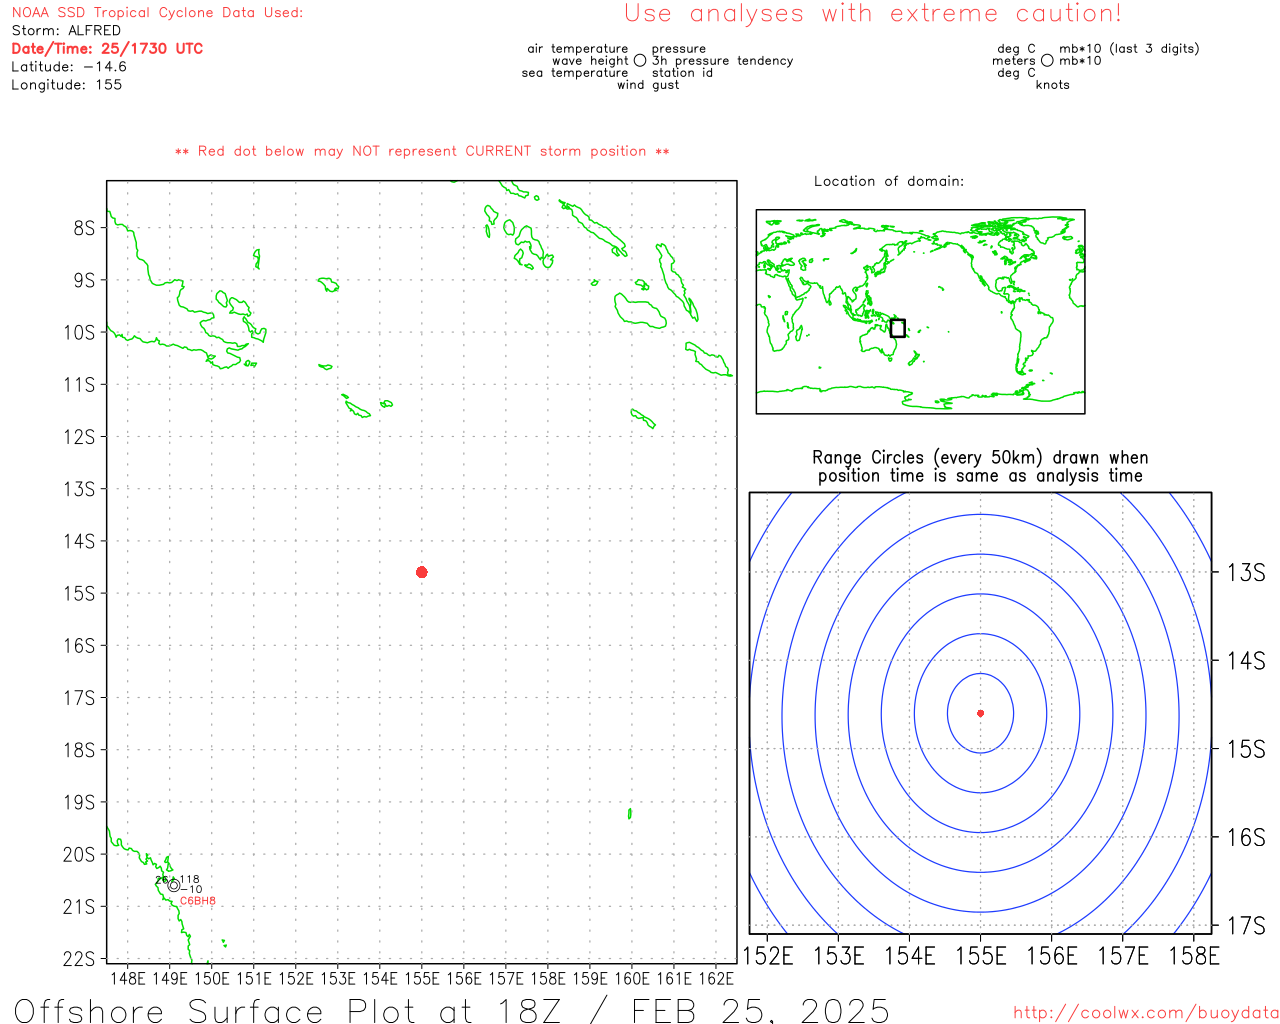The height and width of the screenshot is (1024, 1280).
Task: Open the coolwx.com/buoydata link
Action: pyautogui.click(x=1146, y=1013)
